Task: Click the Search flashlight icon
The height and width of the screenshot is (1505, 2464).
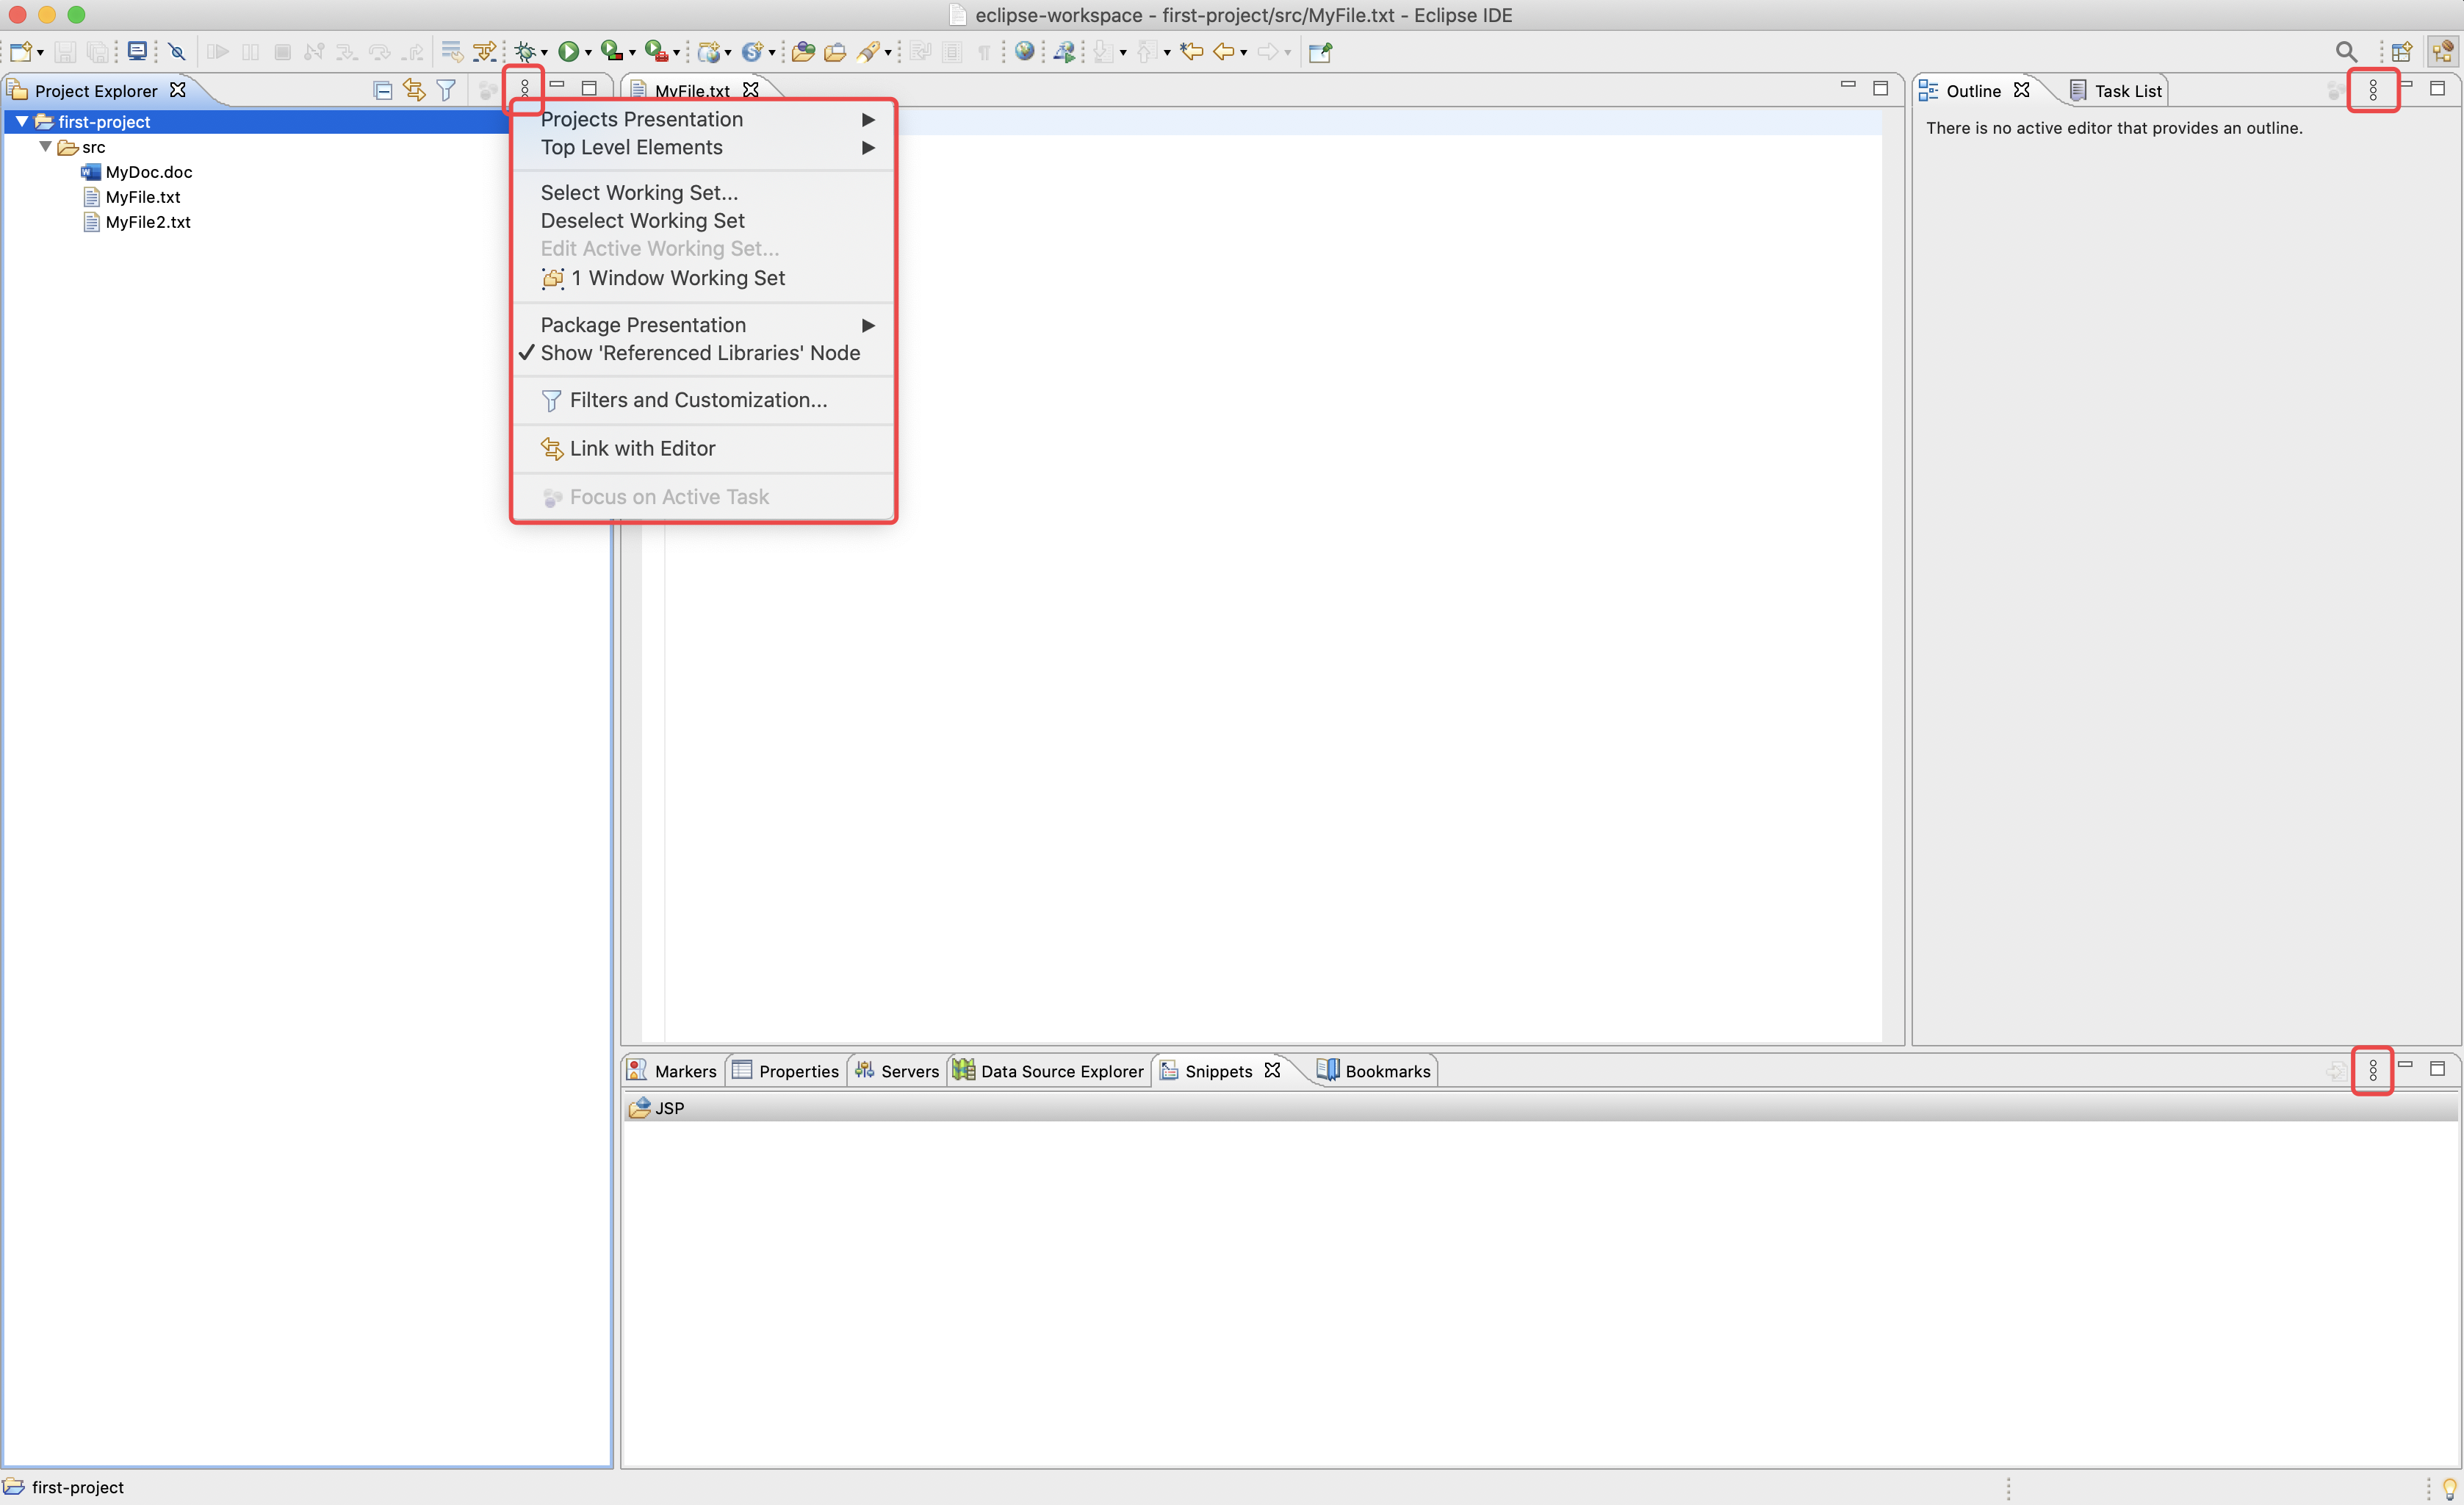Action: [868, 52]
